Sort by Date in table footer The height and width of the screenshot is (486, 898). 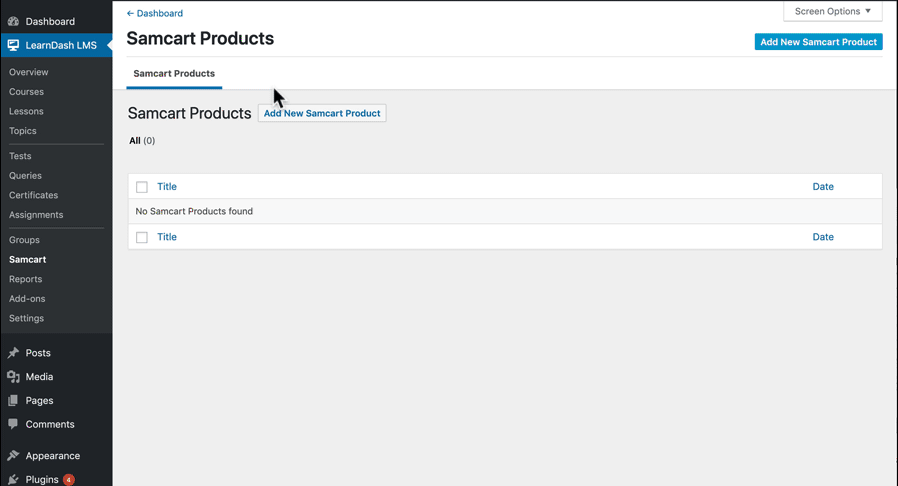pos(823,237)
